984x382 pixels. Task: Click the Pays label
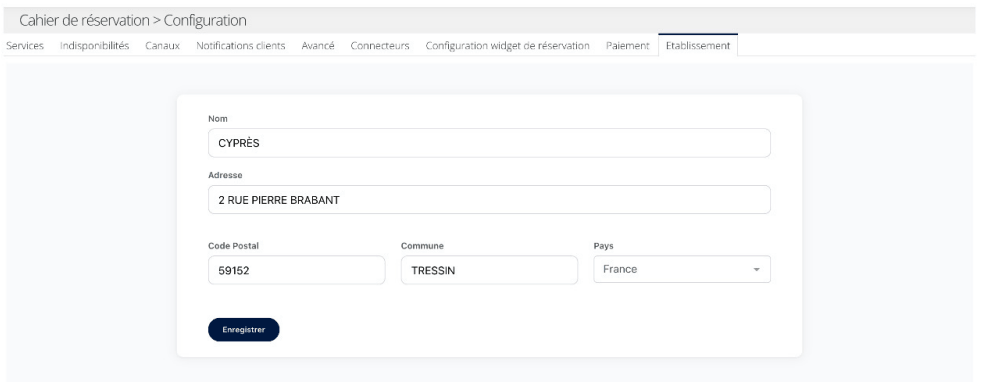pyautogui.click(x=603, y=246)
